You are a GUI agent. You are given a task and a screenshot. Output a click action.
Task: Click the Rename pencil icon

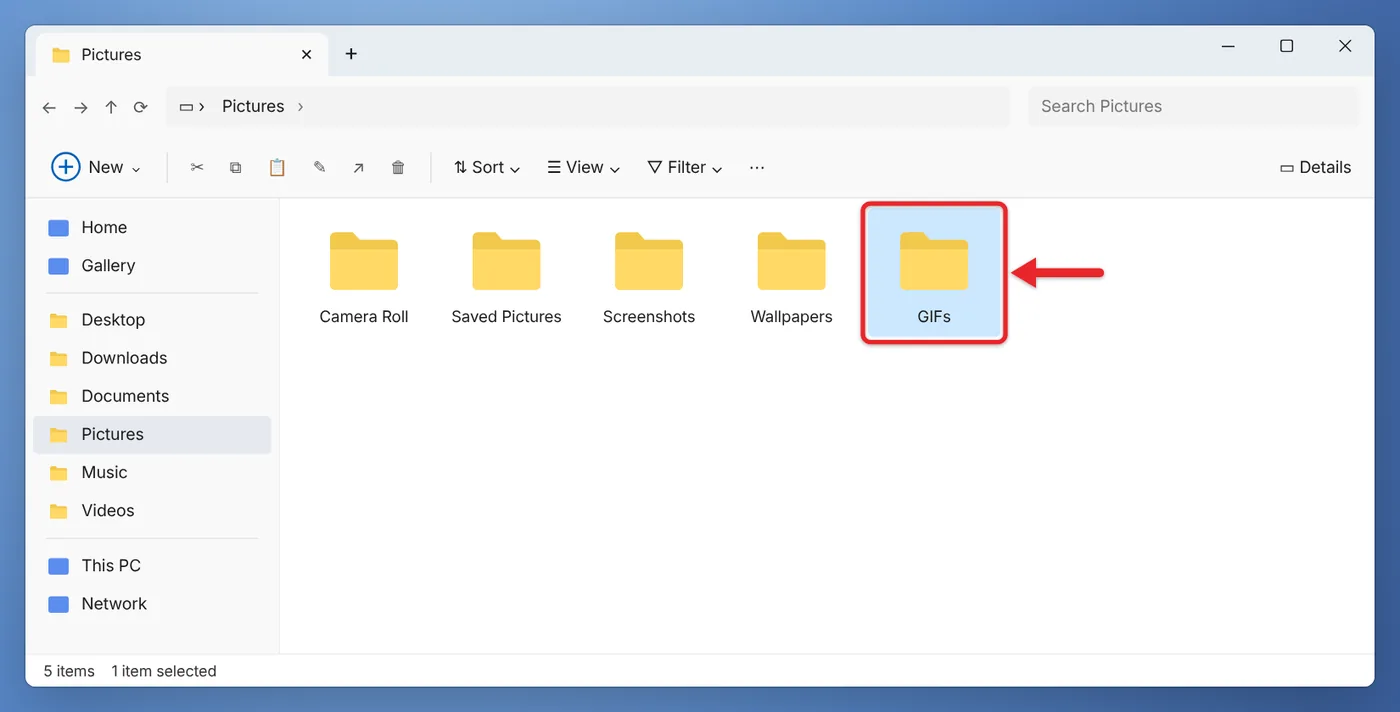319,167
